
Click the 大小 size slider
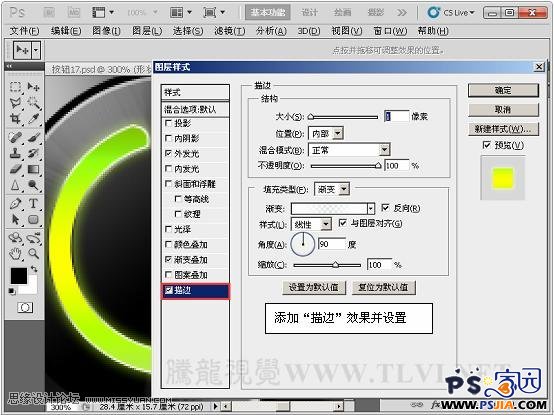pos(343,117)
